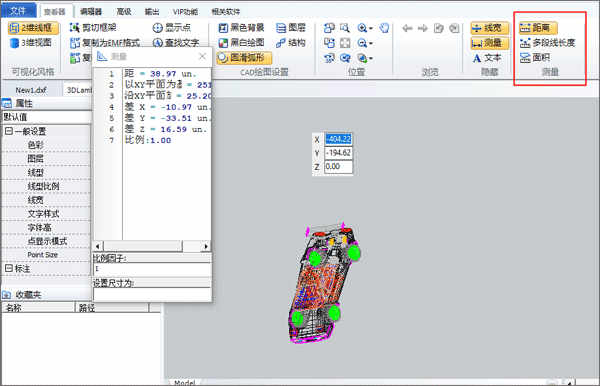Viewport: 600px width, 386px height.
Task: Choose the 多段线长度 polyline length tool
Action: [x=548, y=42]
